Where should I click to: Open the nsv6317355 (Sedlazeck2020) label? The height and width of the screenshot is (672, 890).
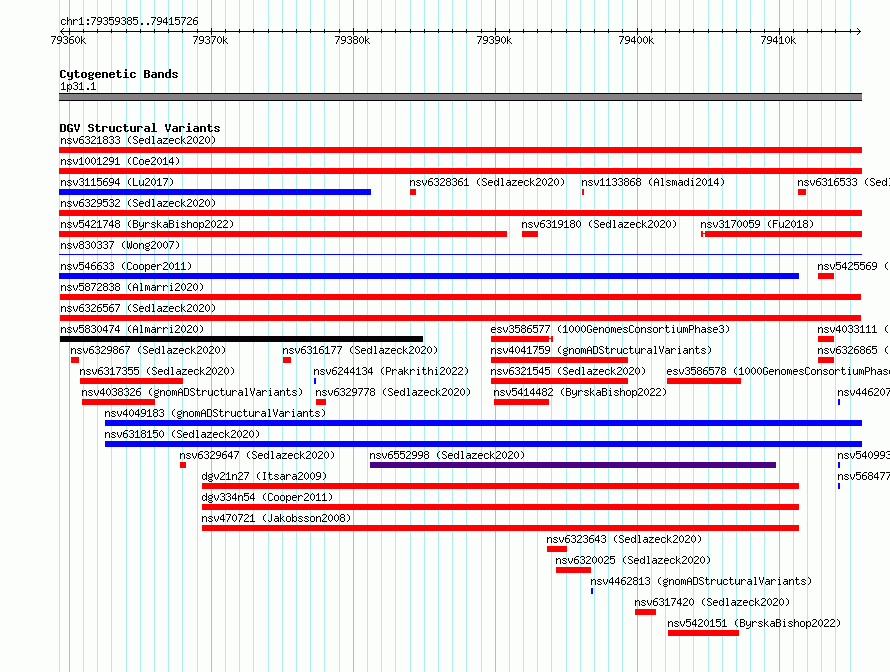click(157, 371)
